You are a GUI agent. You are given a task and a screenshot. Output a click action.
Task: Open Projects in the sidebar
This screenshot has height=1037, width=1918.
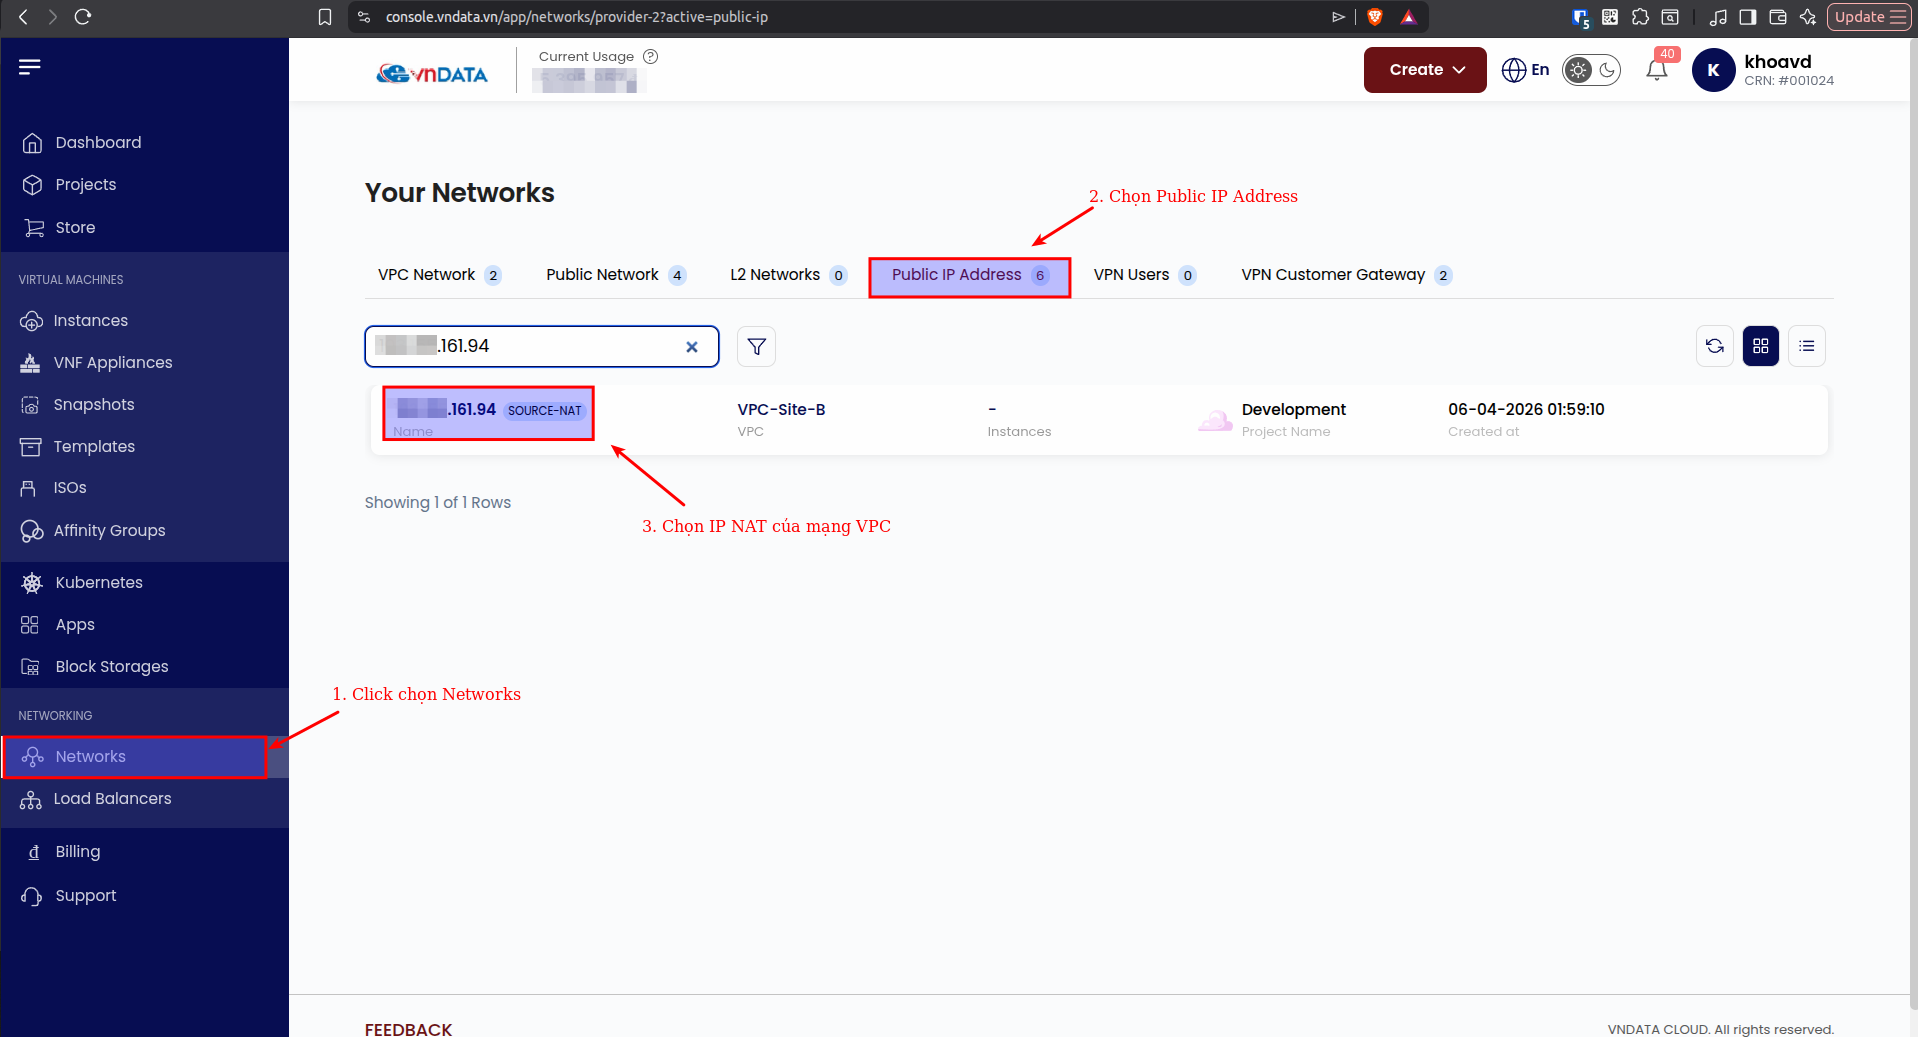point(86,185)
